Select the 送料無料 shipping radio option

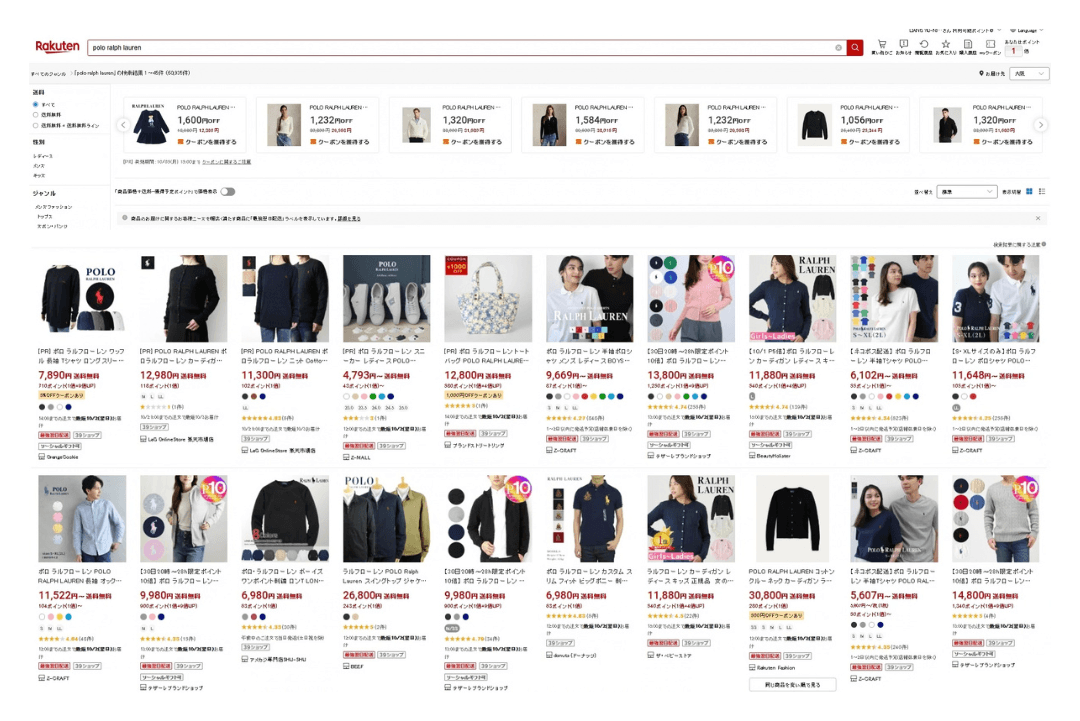coord(35,115)
